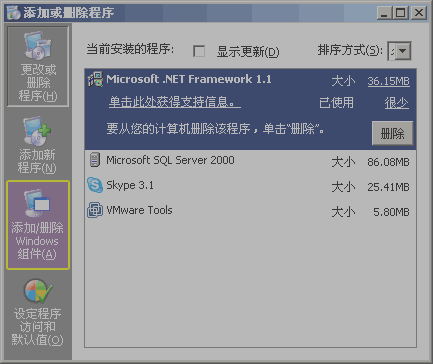Click the Microsoft SQL Server 2000 icon
Image resolution: width=433 pixels, height=364 pixels.
click(x=95, y=160)
